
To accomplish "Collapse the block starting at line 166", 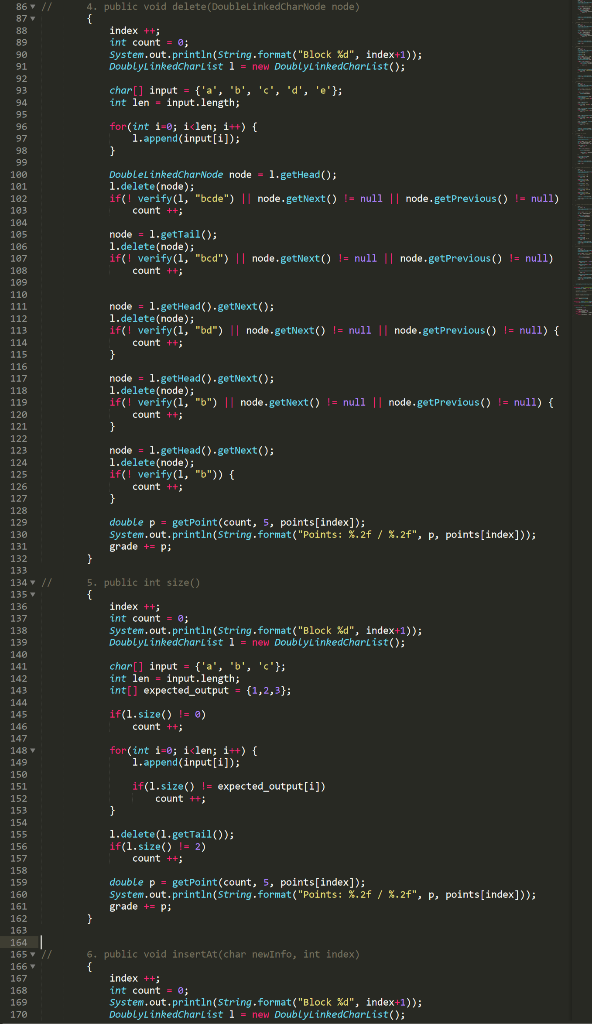I will click(33, 966).
